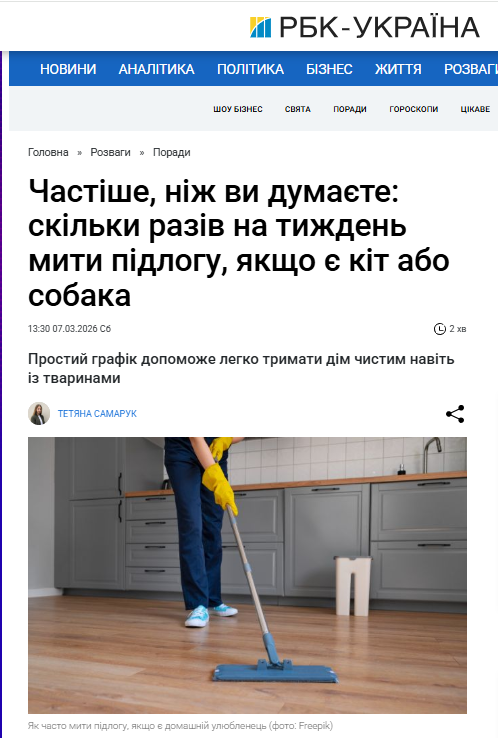Click the clock reading-time icon
The image size is (498, 738).
439,329
